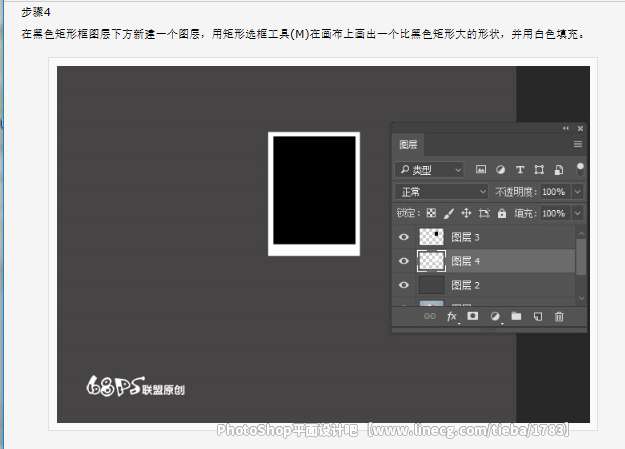Hide 图层 3 with eye icon
This screenshot has height=449, width=625.
point(404,237)
